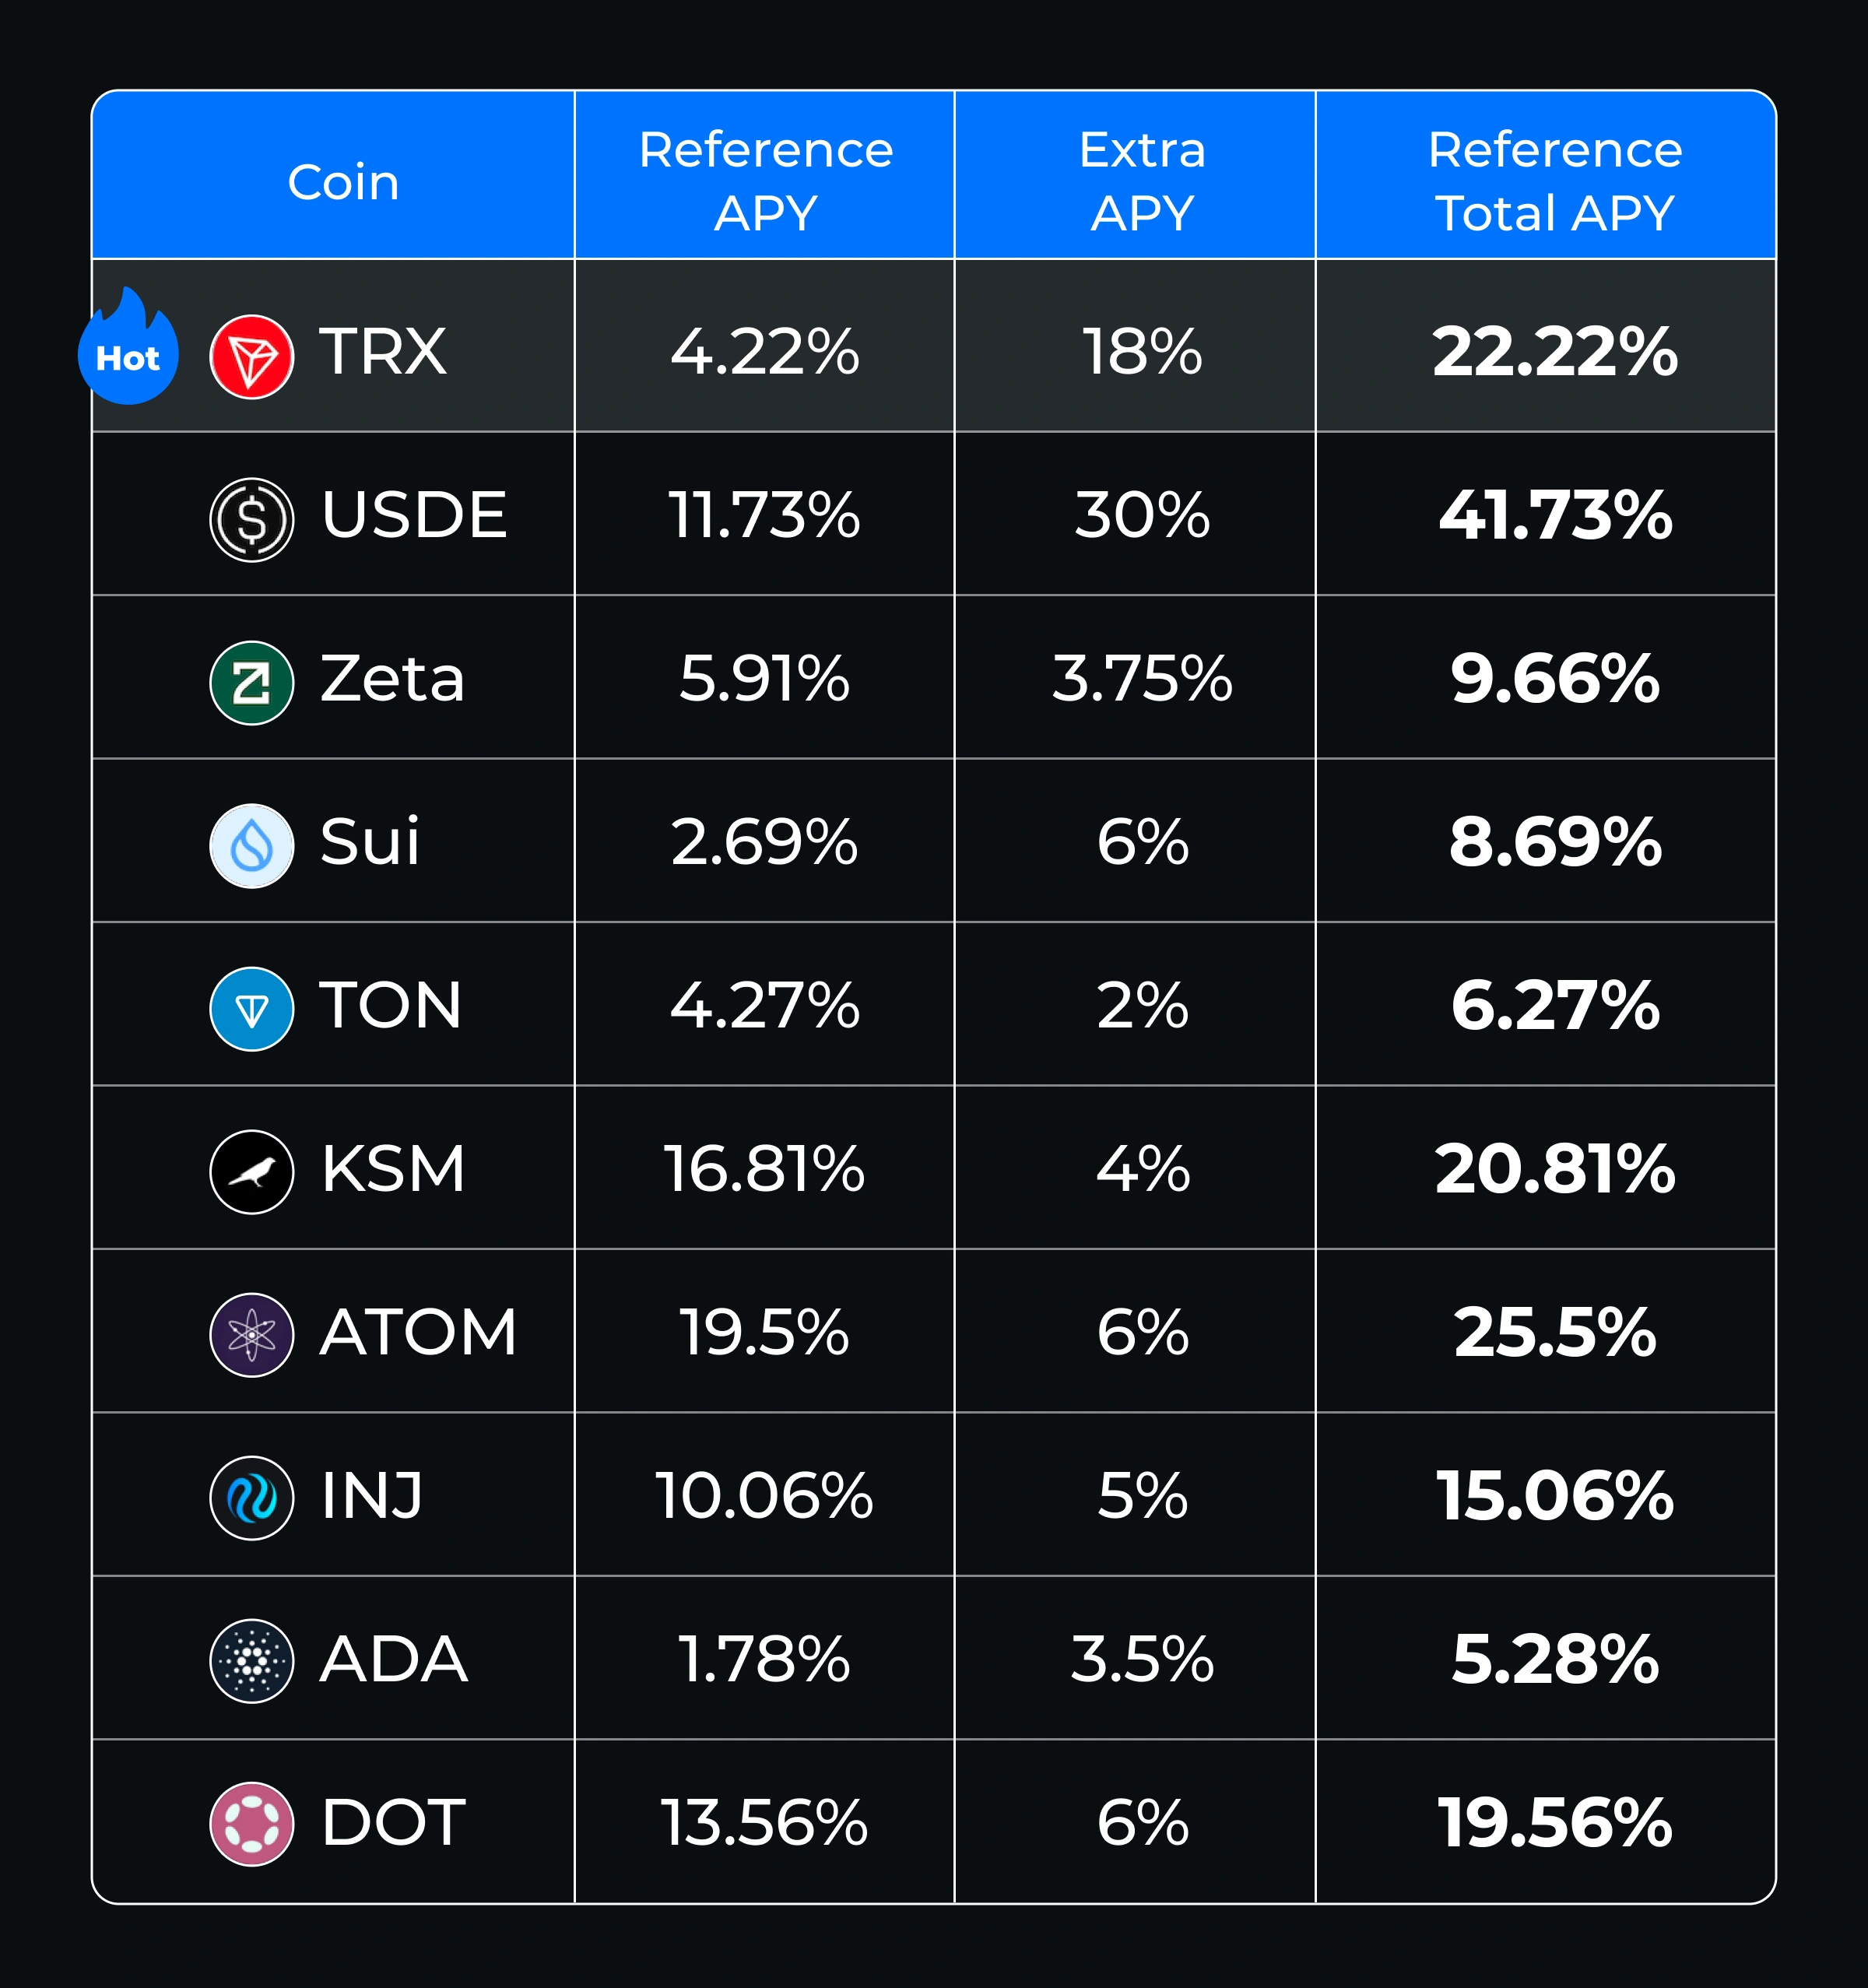
Task: Click the USDE coin name
Action: (414, 516)
